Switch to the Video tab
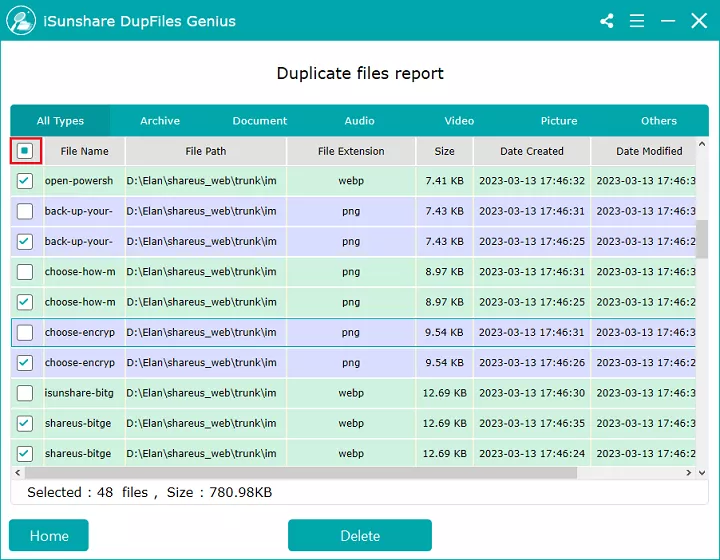 (459, 121)
